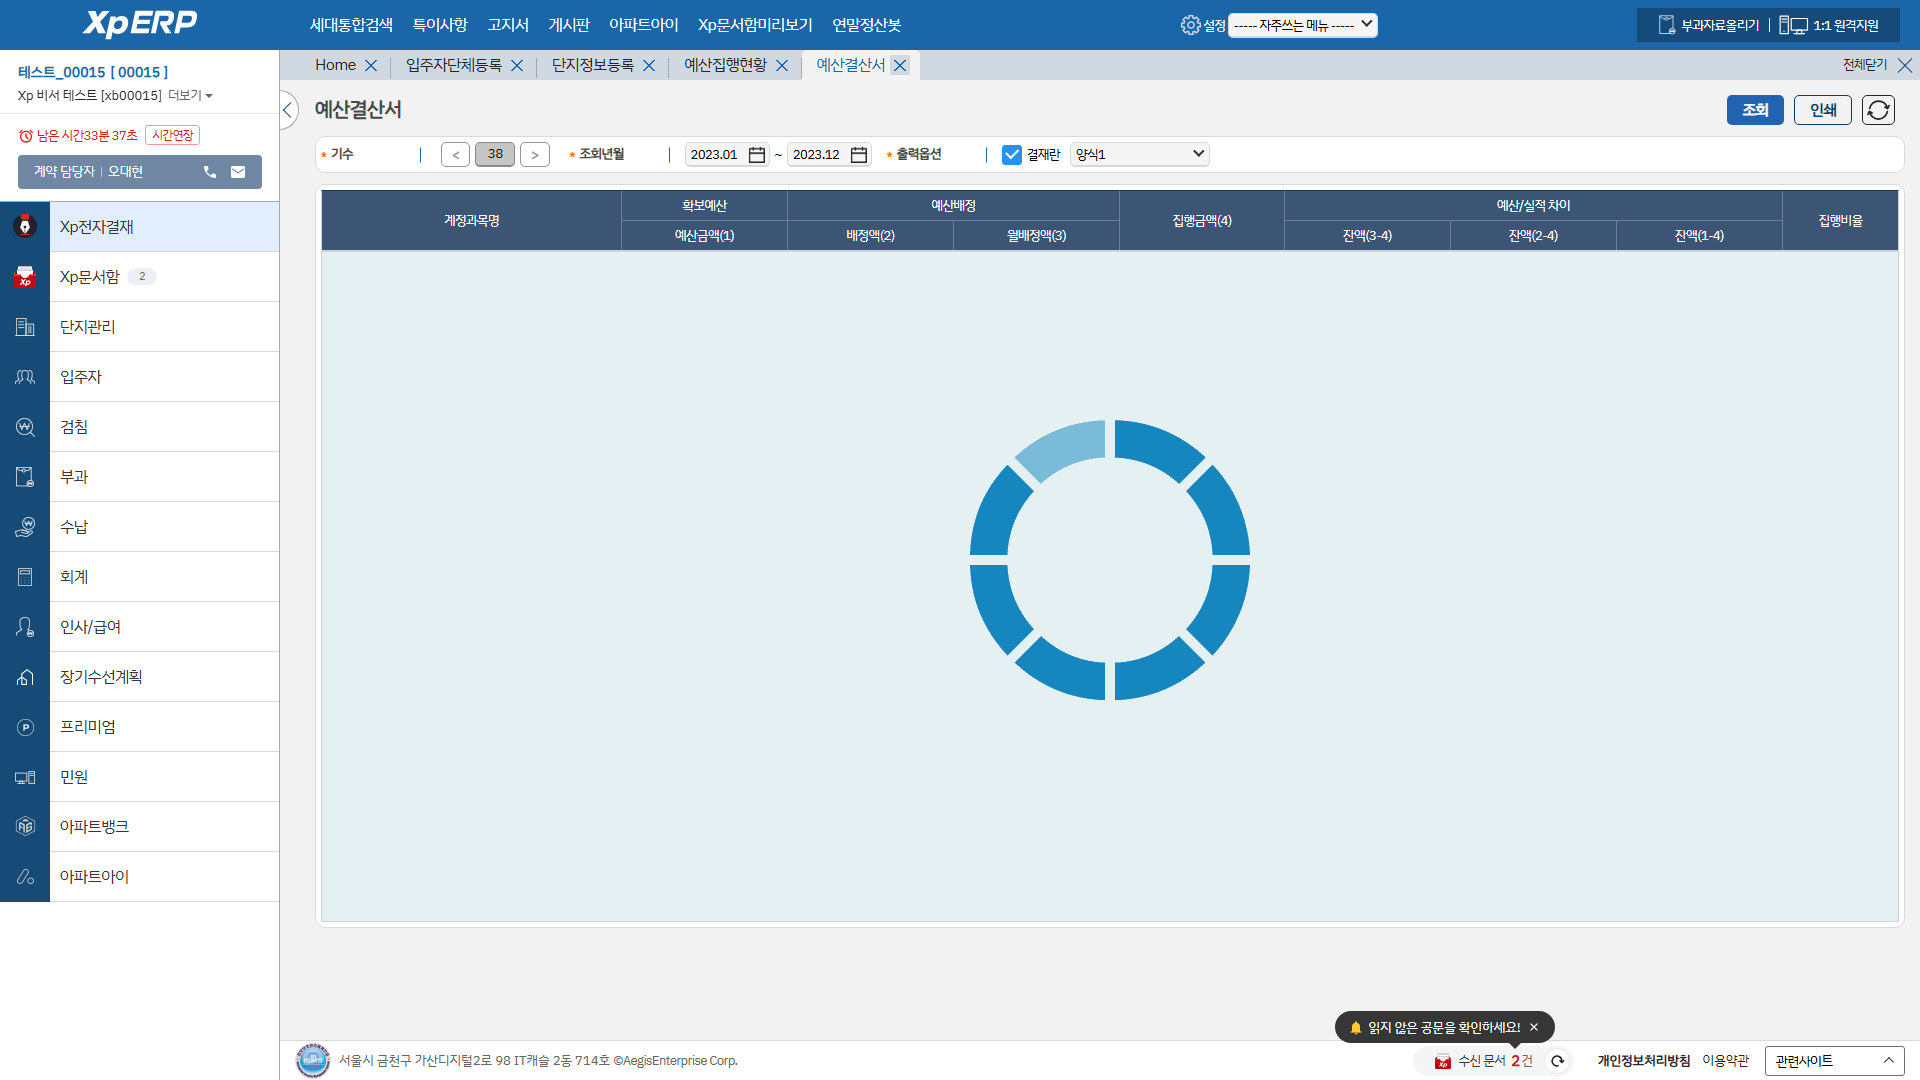Screen dimensions: 1920x1080
Task: Expand 더보기 under the user name
Action: (190, 96)
